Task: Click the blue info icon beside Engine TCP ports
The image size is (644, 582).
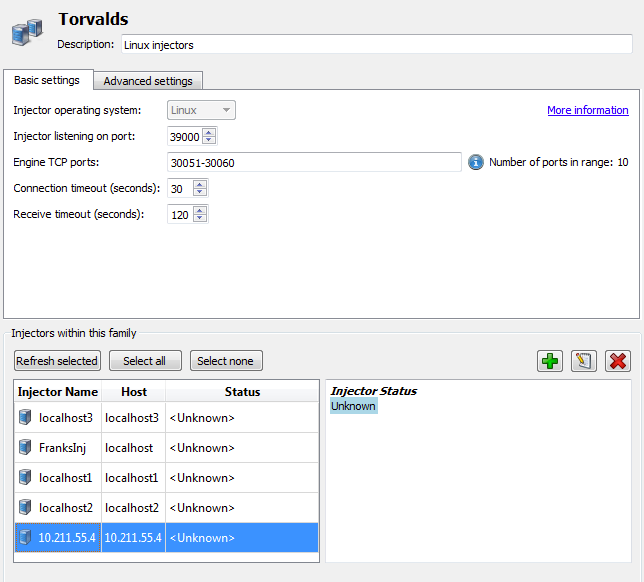Action: (x=476, y=162)
